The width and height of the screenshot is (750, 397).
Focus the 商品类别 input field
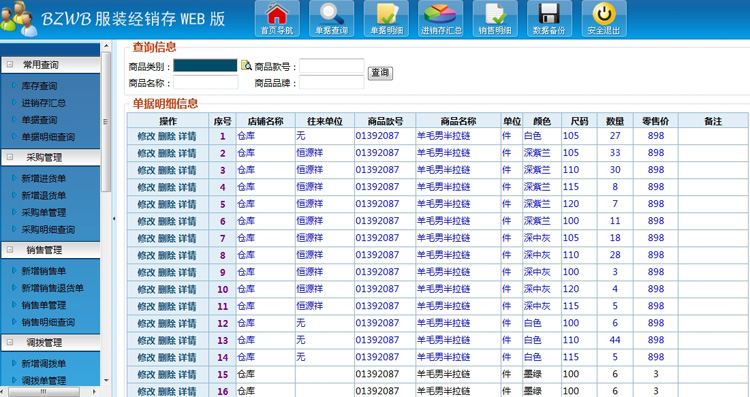[x=205, y=66]
